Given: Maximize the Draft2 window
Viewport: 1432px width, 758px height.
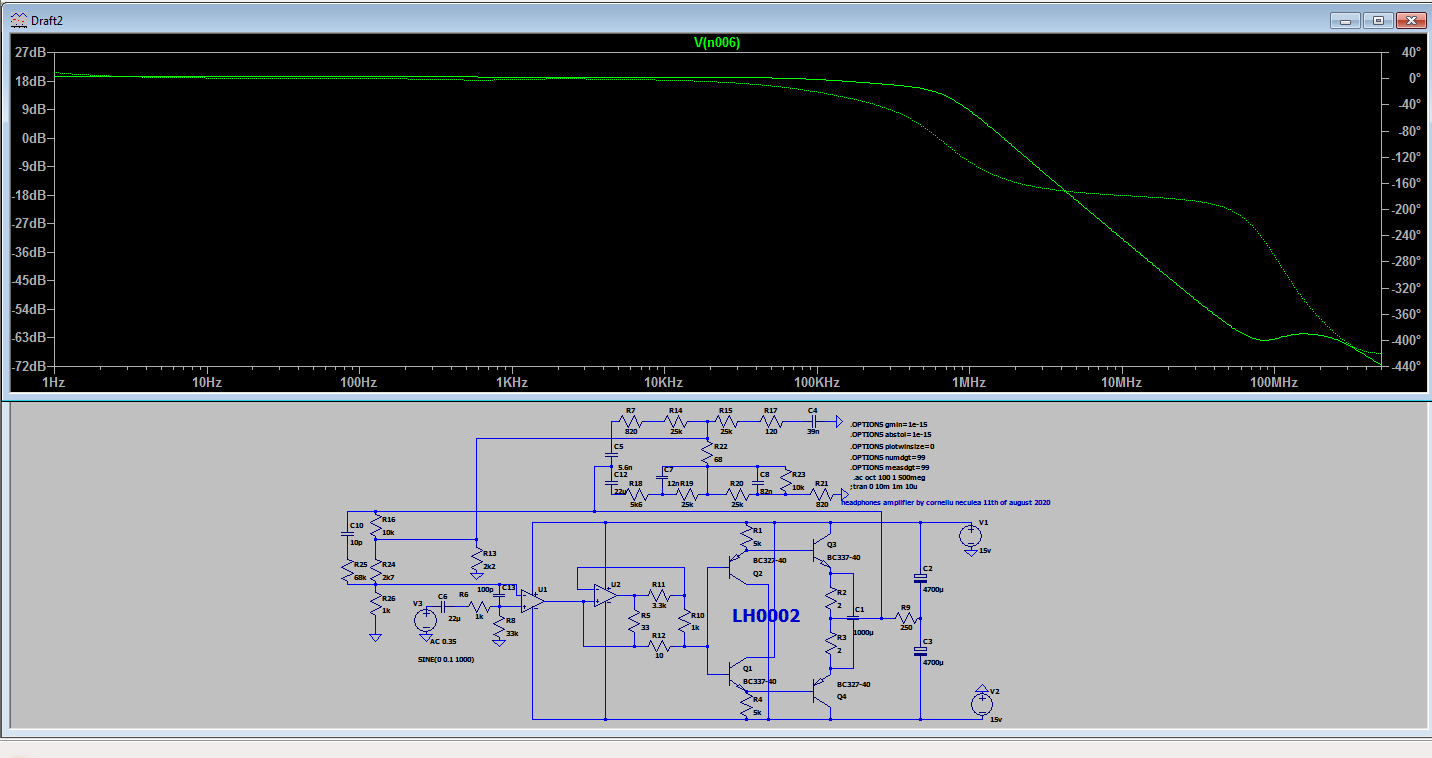Looking at the screenshot, I should 1378,20.
